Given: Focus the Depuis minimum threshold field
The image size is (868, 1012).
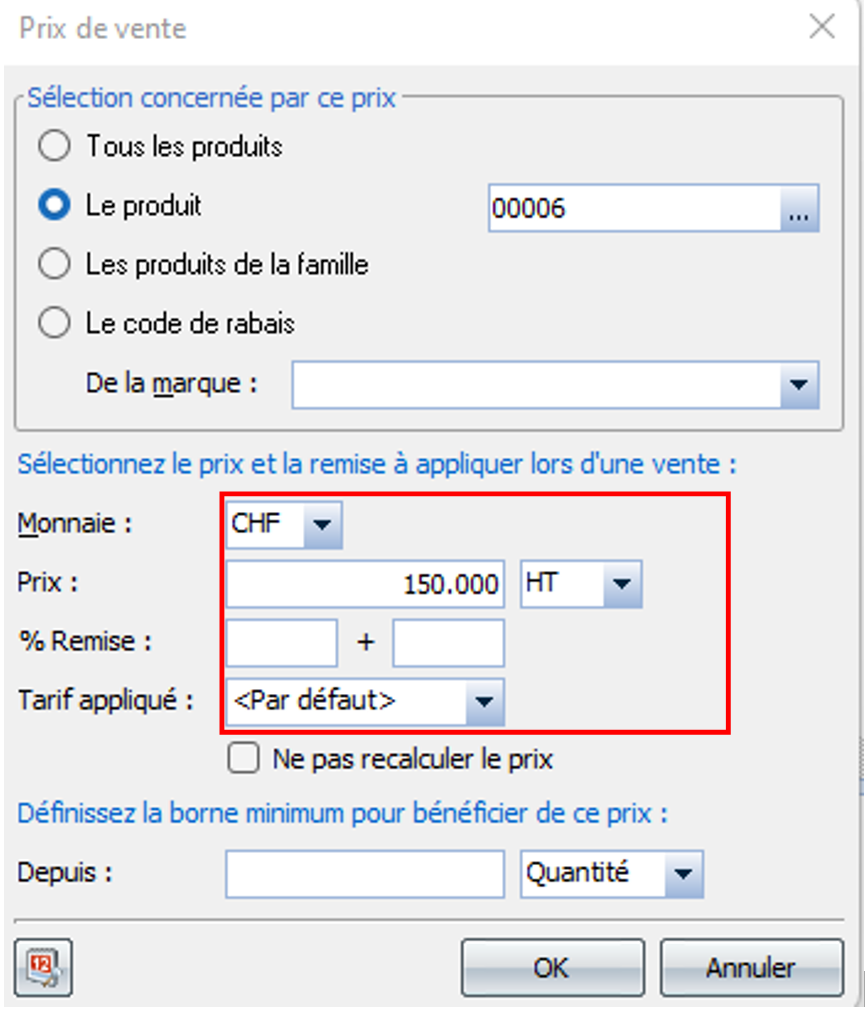Looking at the screenshot, I should point(365,874).
